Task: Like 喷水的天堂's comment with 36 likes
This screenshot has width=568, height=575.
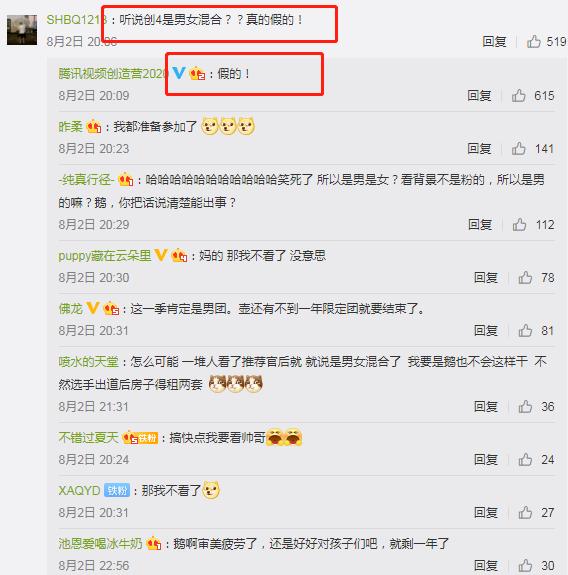Action: coord(525,406)
